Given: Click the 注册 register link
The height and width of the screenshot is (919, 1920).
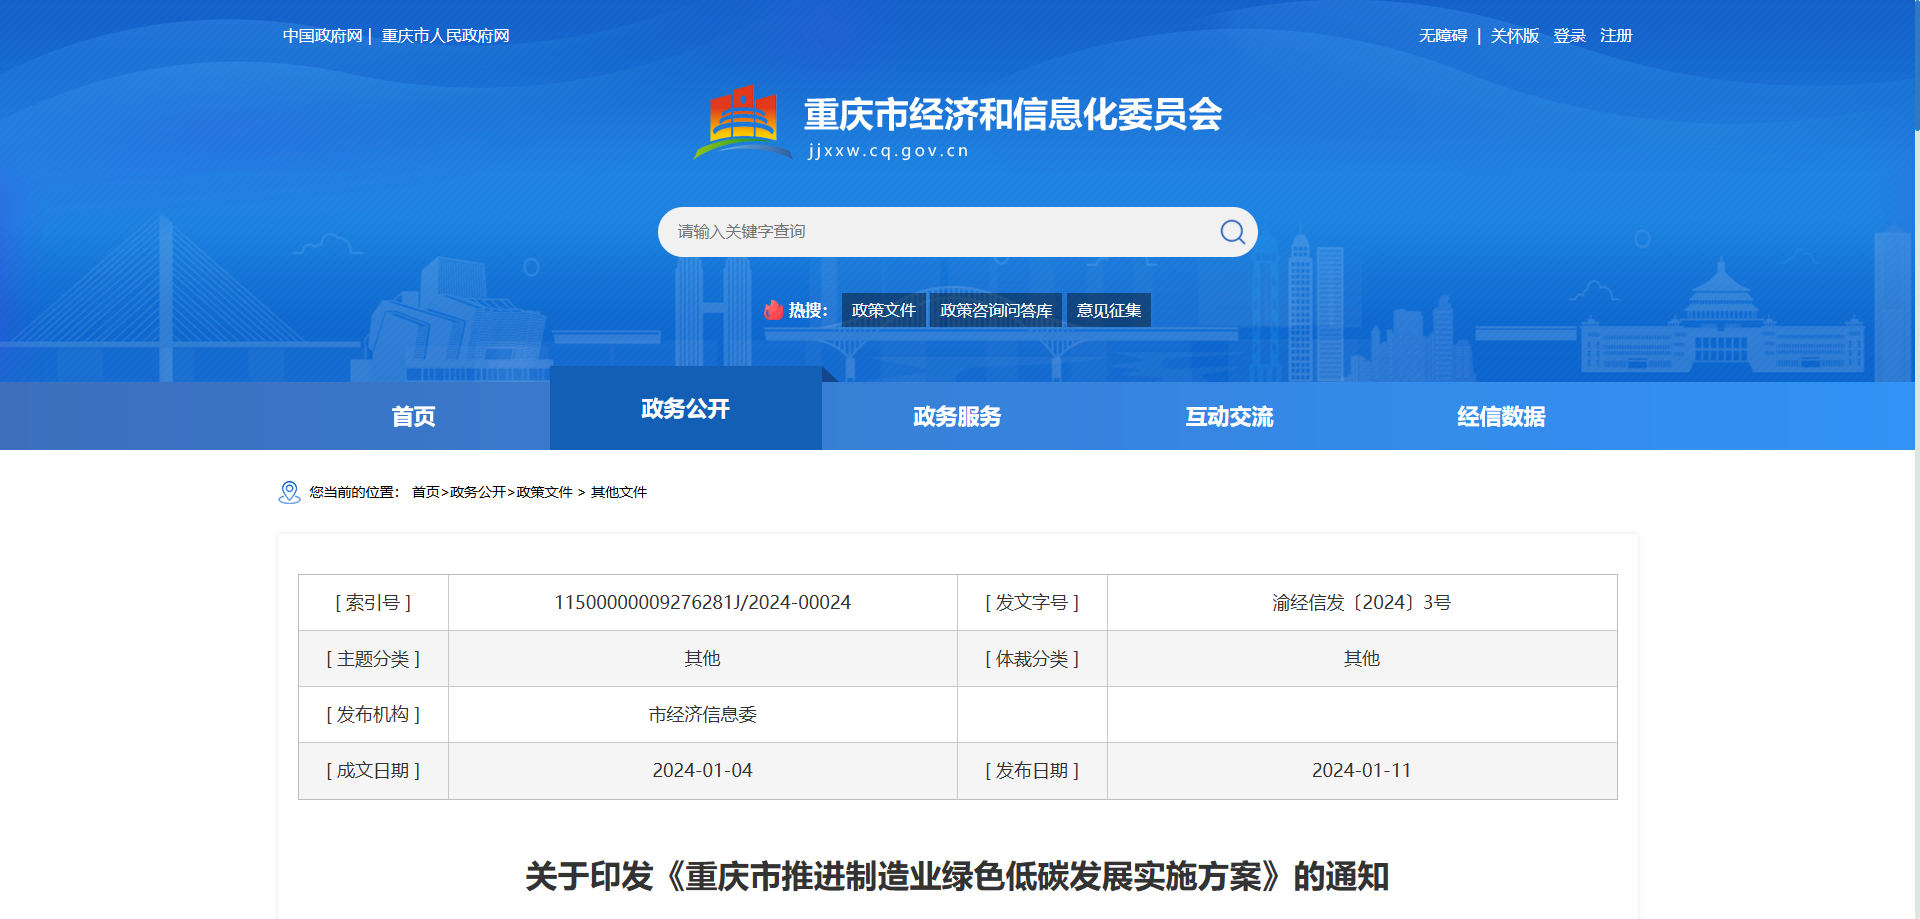Looking at the screenshot, I should tap(1616, 36).
